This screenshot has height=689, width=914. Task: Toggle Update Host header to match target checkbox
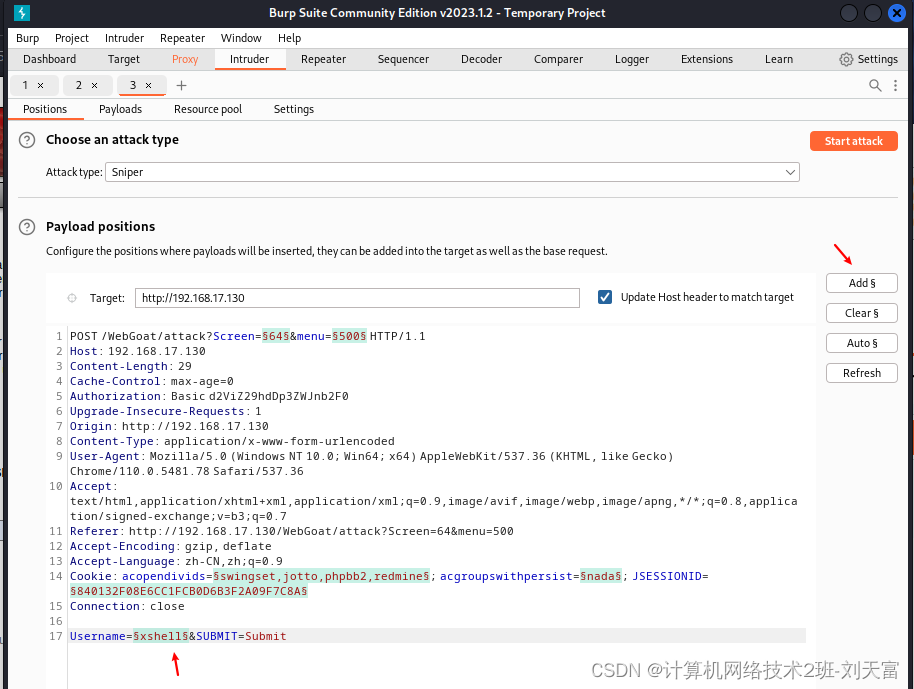pos(605,297)
